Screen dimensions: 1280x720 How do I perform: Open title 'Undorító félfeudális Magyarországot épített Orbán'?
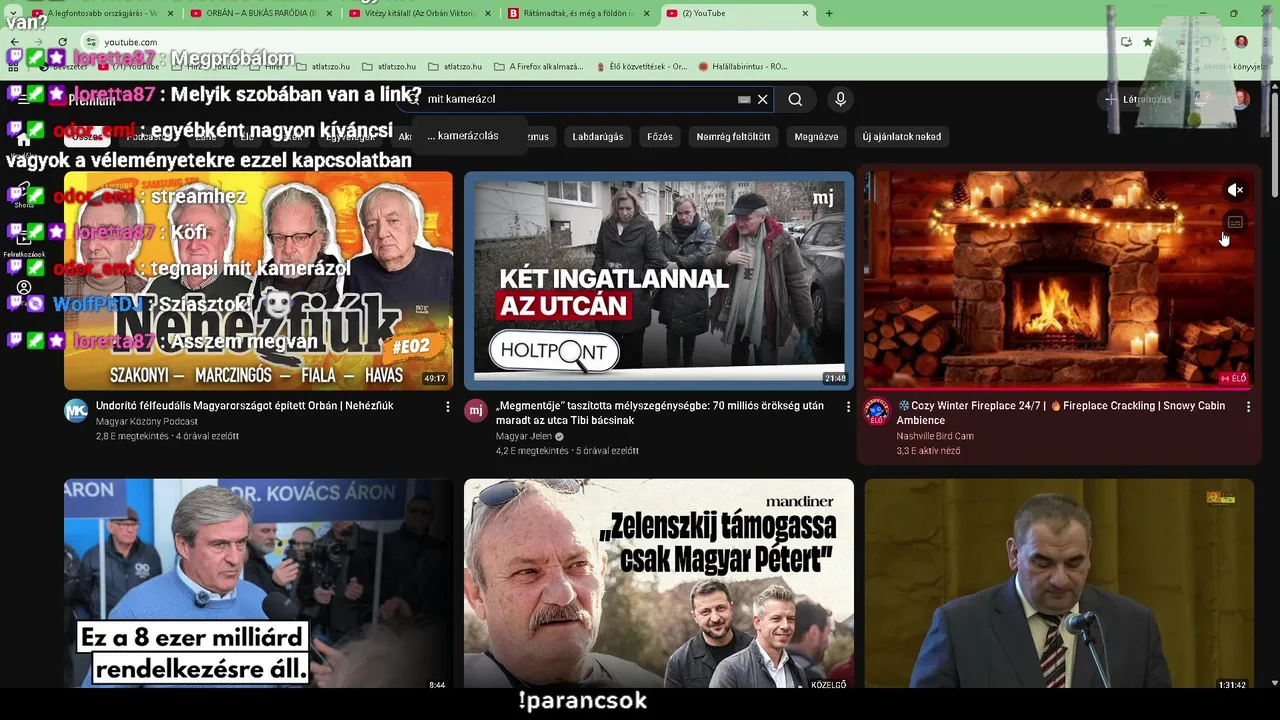pos(244,406)
